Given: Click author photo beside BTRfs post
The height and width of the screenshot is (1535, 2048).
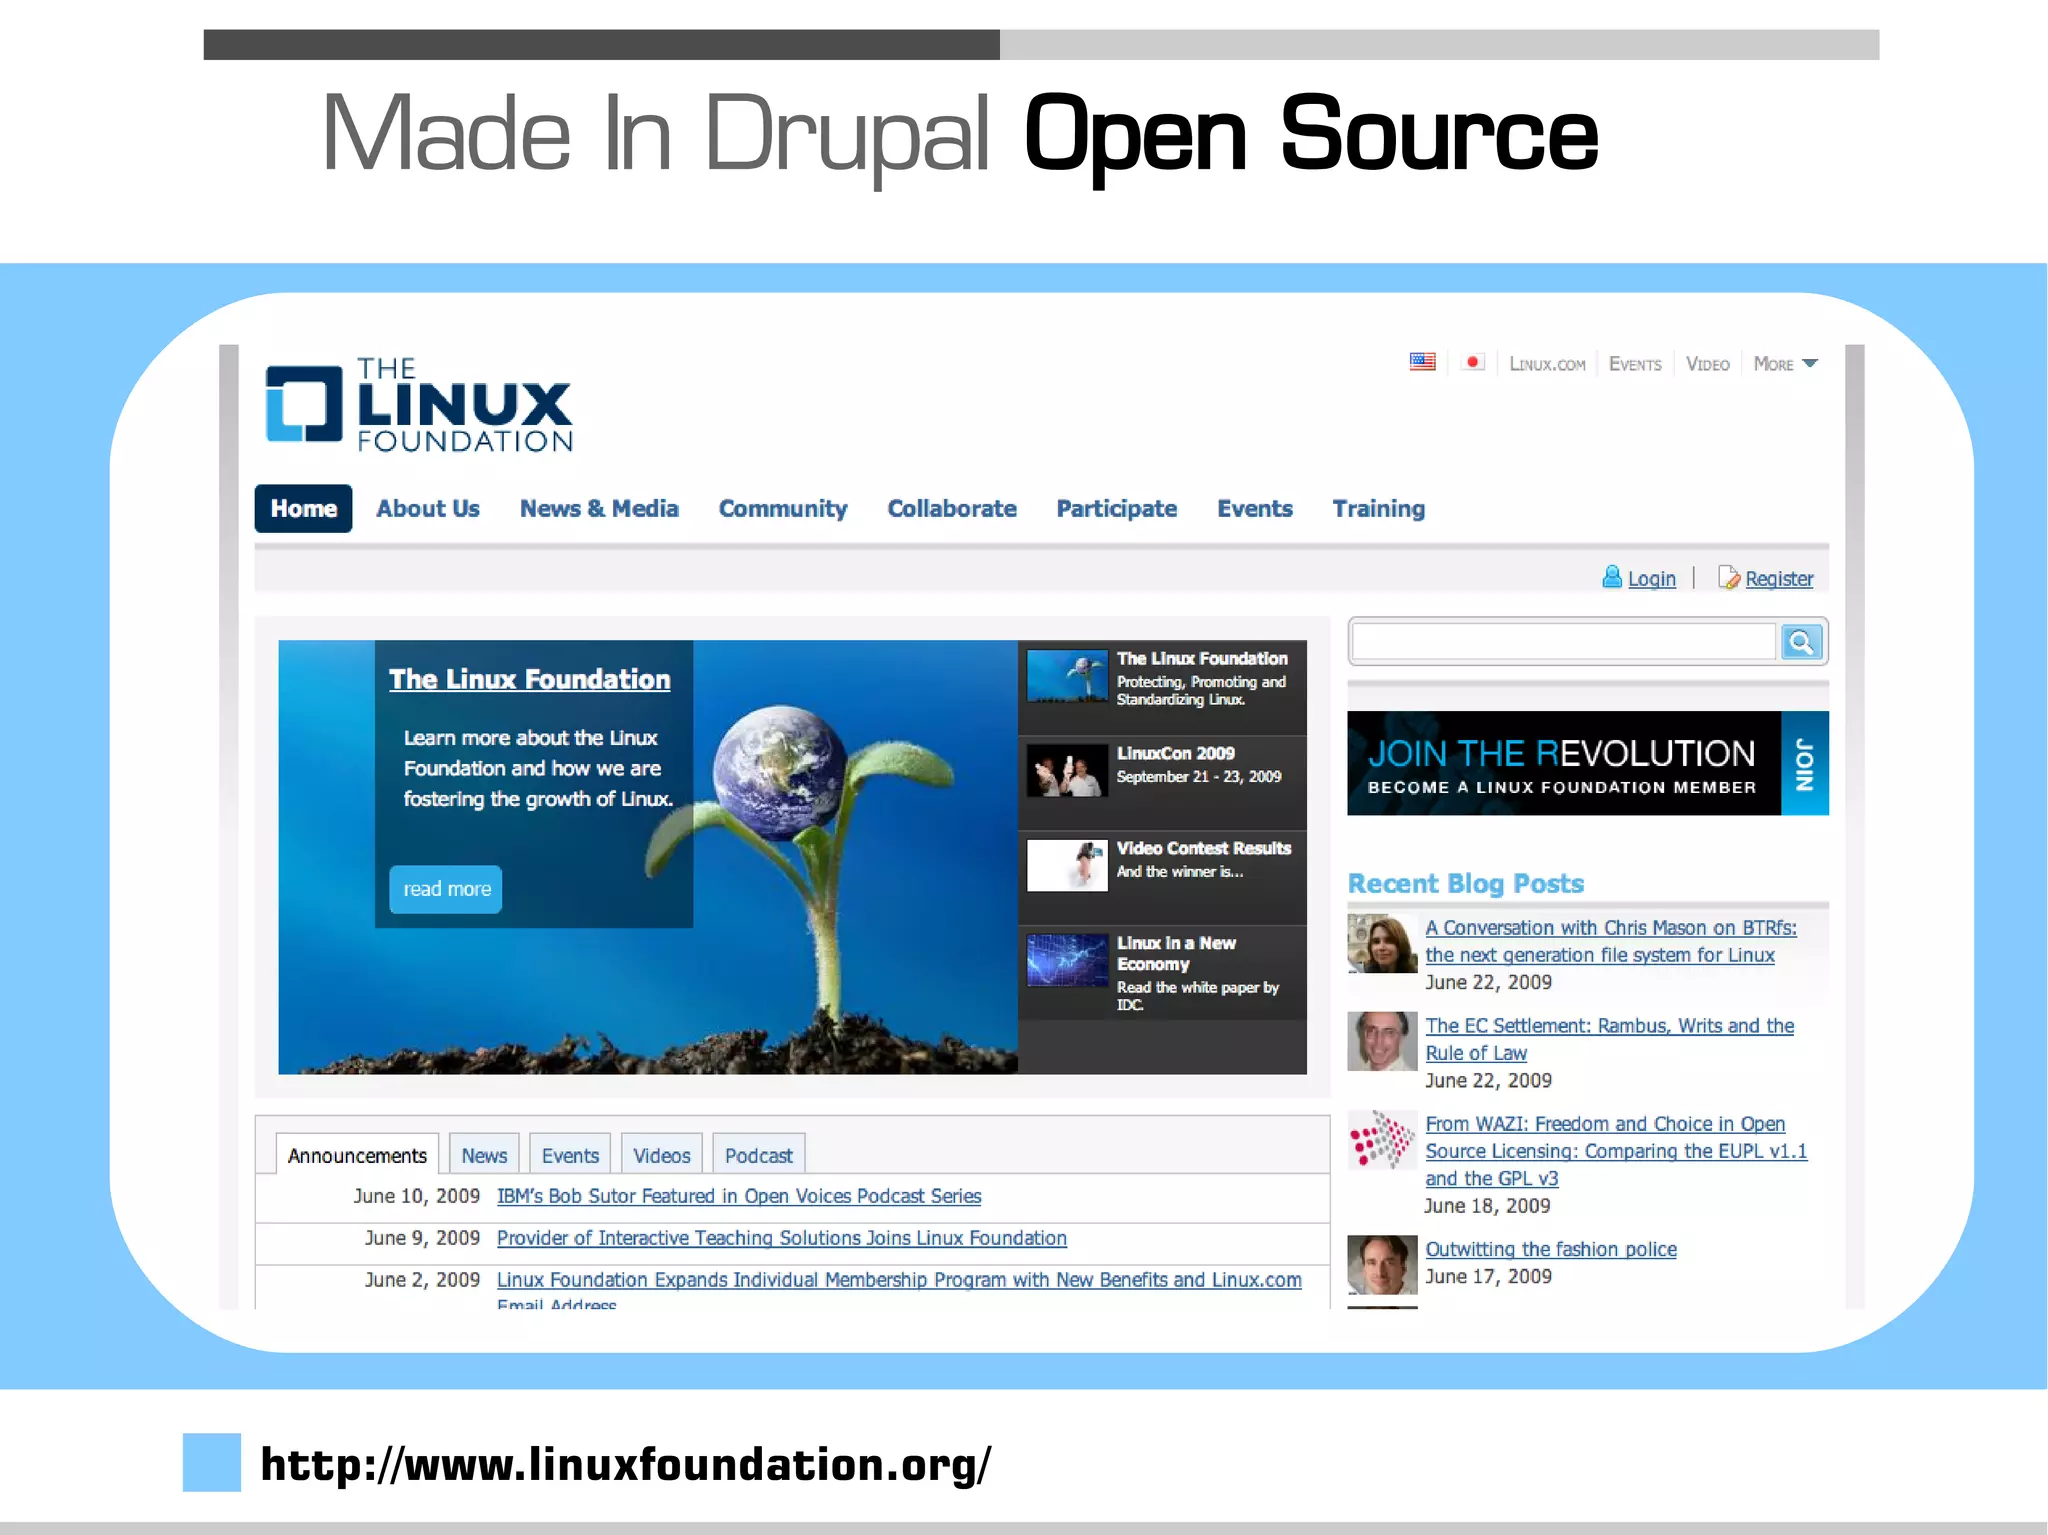Looking at the screenshot, I should 1382,943.
